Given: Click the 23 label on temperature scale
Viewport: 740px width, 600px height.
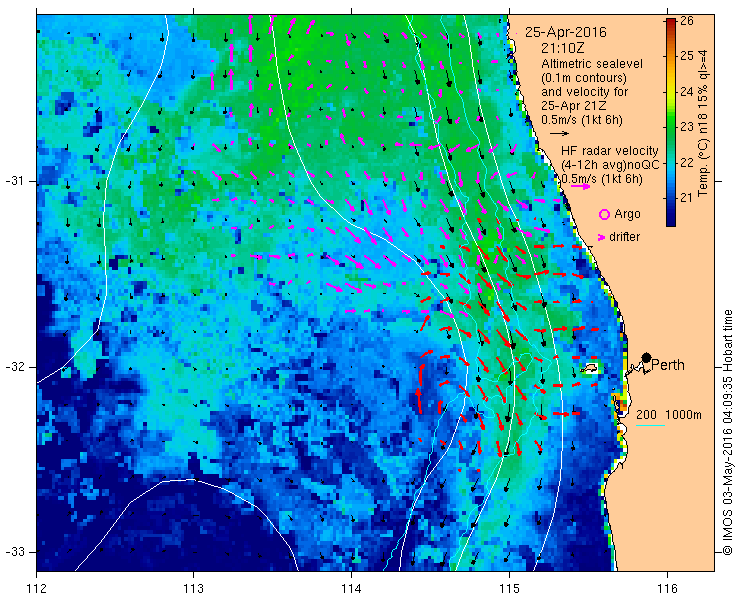Looking at the screenshot, I should [x=687, y=127].
